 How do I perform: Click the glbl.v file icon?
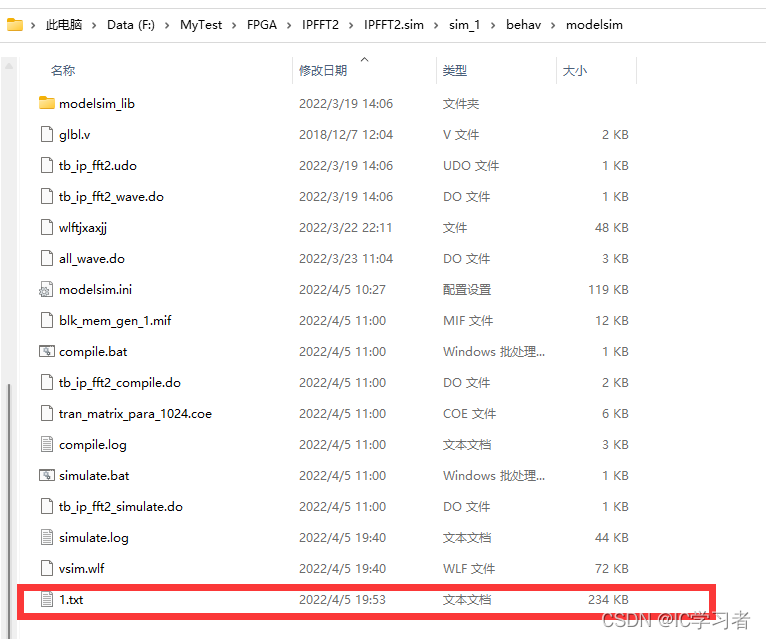click(x=46, y=134)
